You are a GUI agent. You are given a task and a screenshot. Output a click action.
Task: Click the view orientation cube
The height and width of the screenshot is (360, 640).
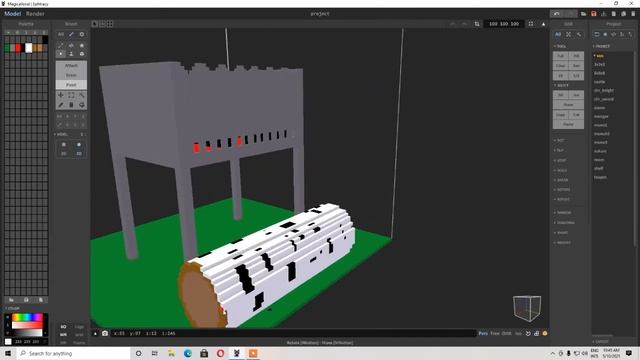(x=527, y=308)
